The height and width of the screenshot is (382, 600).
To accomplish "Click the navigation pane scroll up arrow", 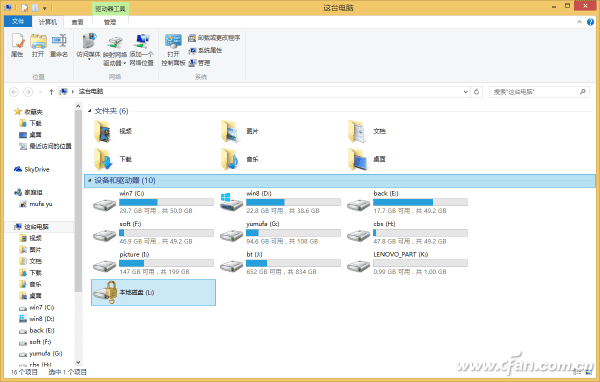I will (x=78, y=106).
